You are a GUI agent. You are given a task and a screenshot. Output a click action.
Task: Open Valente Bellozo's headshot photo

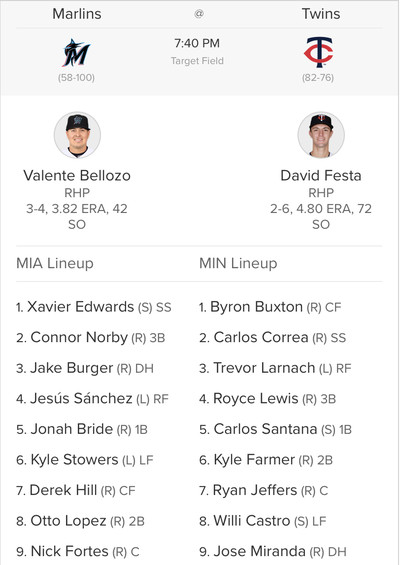(77, 135)
